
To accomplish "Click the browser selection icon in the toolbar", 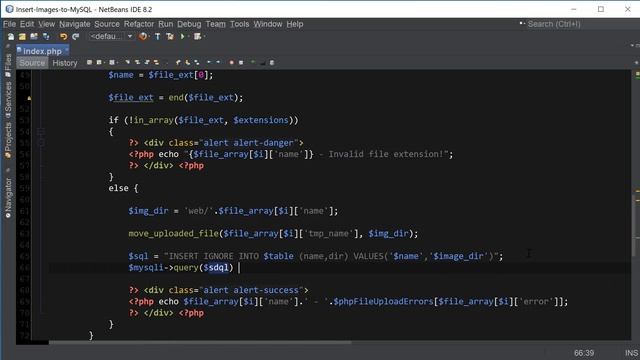I will point(142,37).
